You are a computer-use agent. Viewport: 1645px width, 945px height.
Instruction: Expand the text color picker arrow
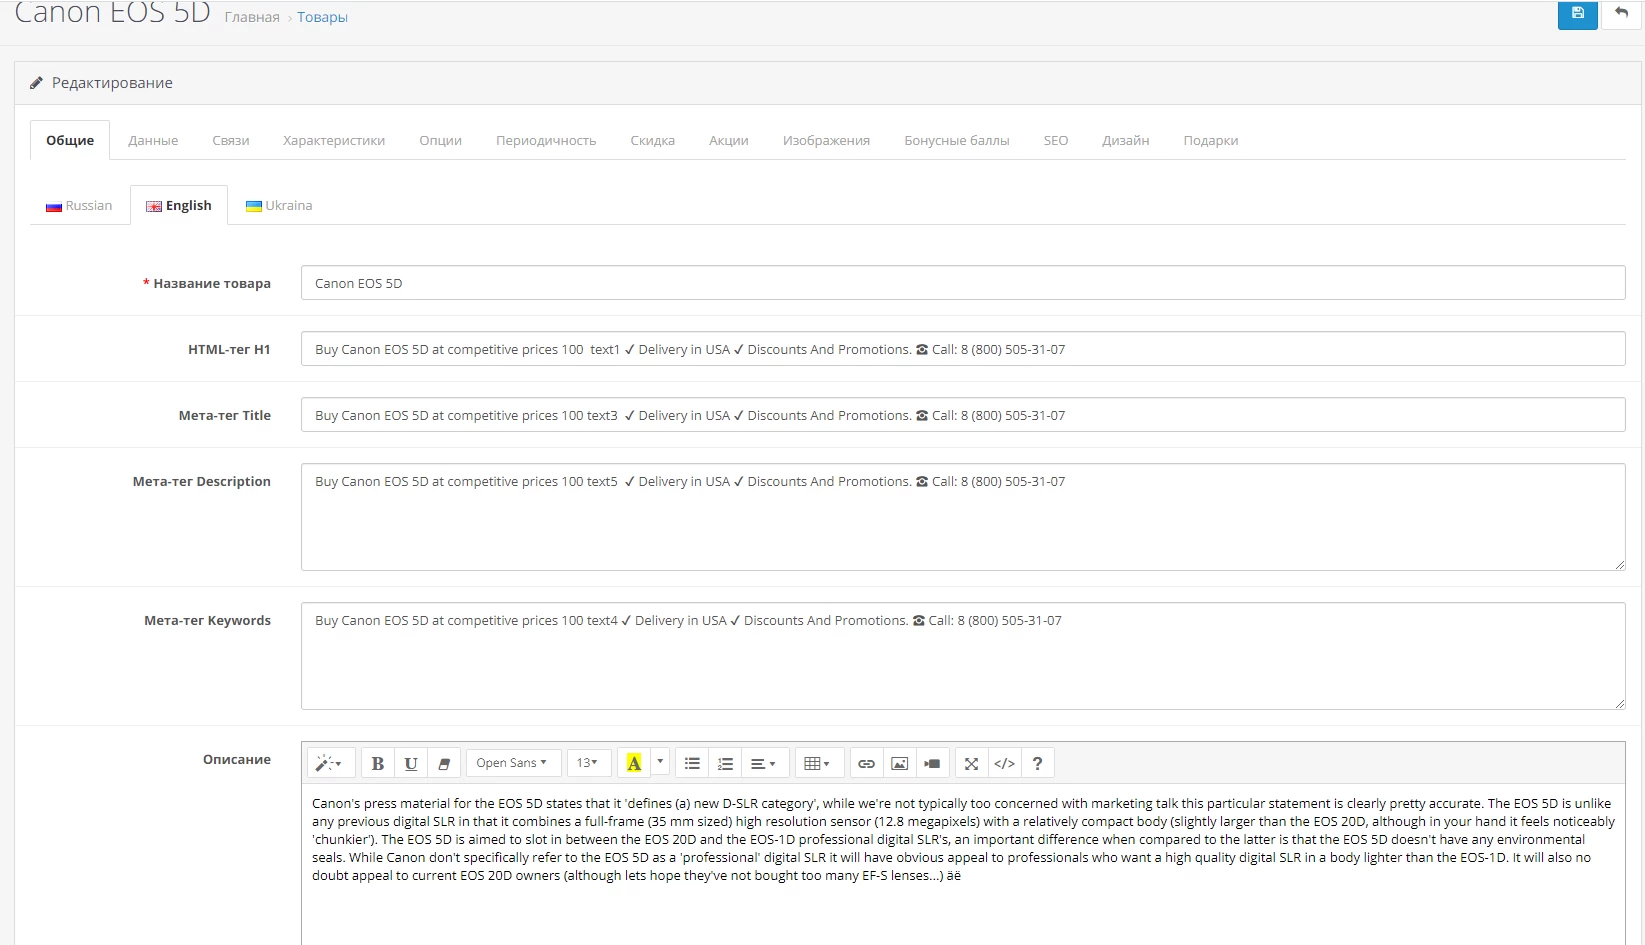pyautogui.click(x=660, y=762)
